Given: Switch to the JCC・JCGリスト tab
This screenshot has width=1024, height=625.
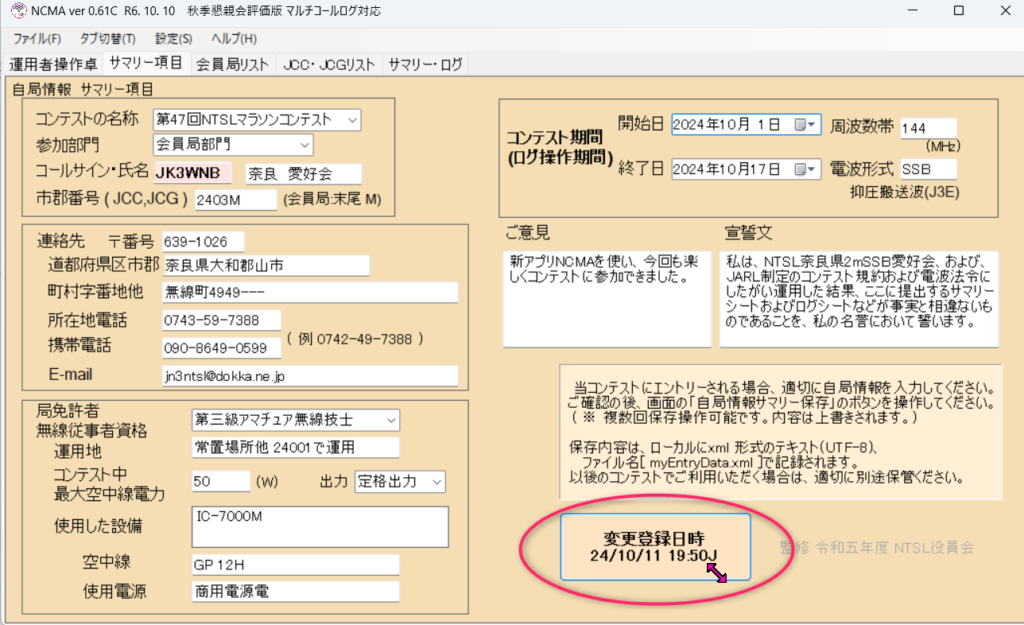Looking at the screenshot, I should 329,64.
